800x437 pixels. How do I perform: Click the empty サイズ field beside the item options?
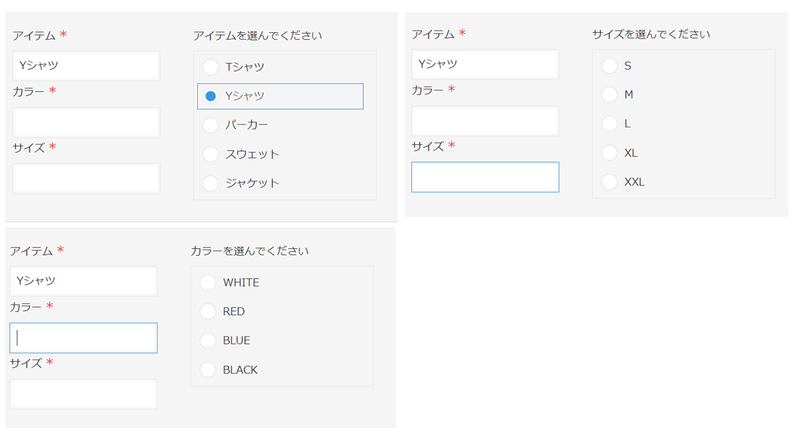86,178
